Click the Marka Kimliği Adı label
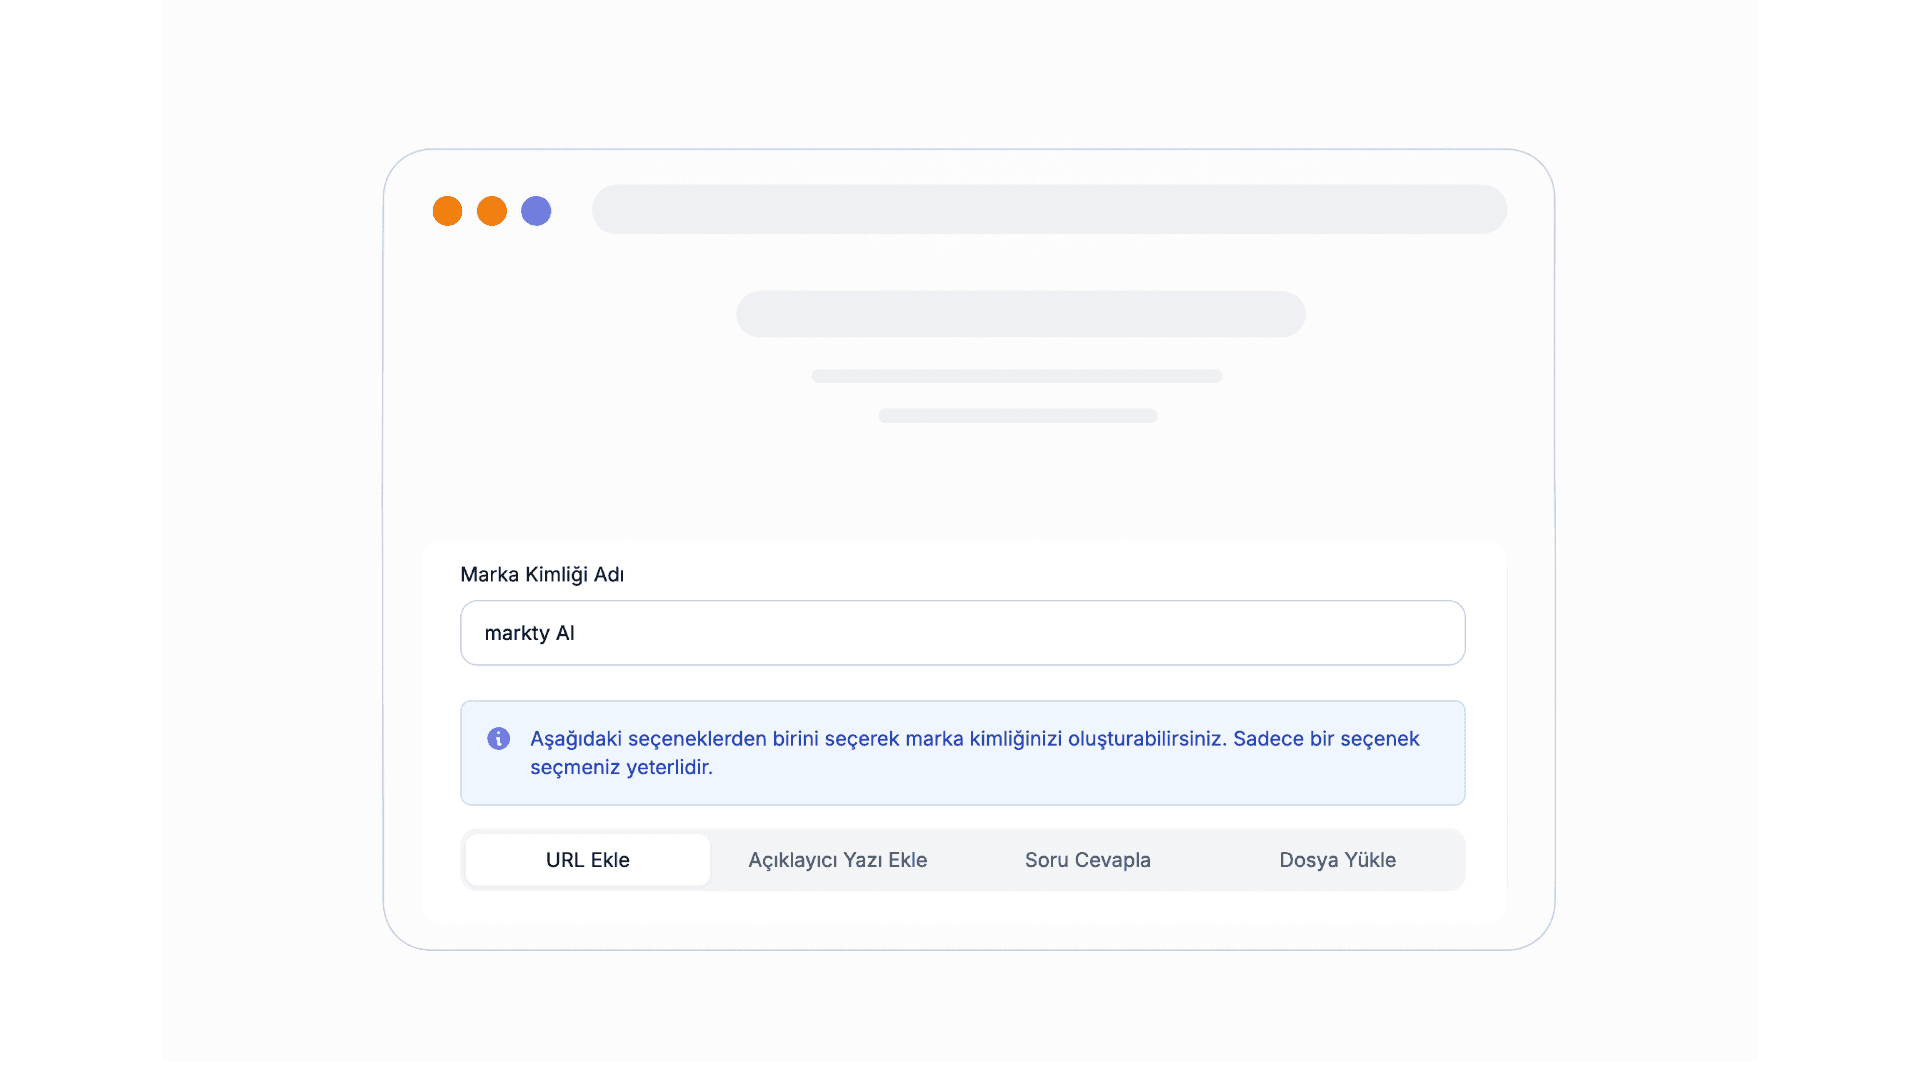 click(541, 575)
